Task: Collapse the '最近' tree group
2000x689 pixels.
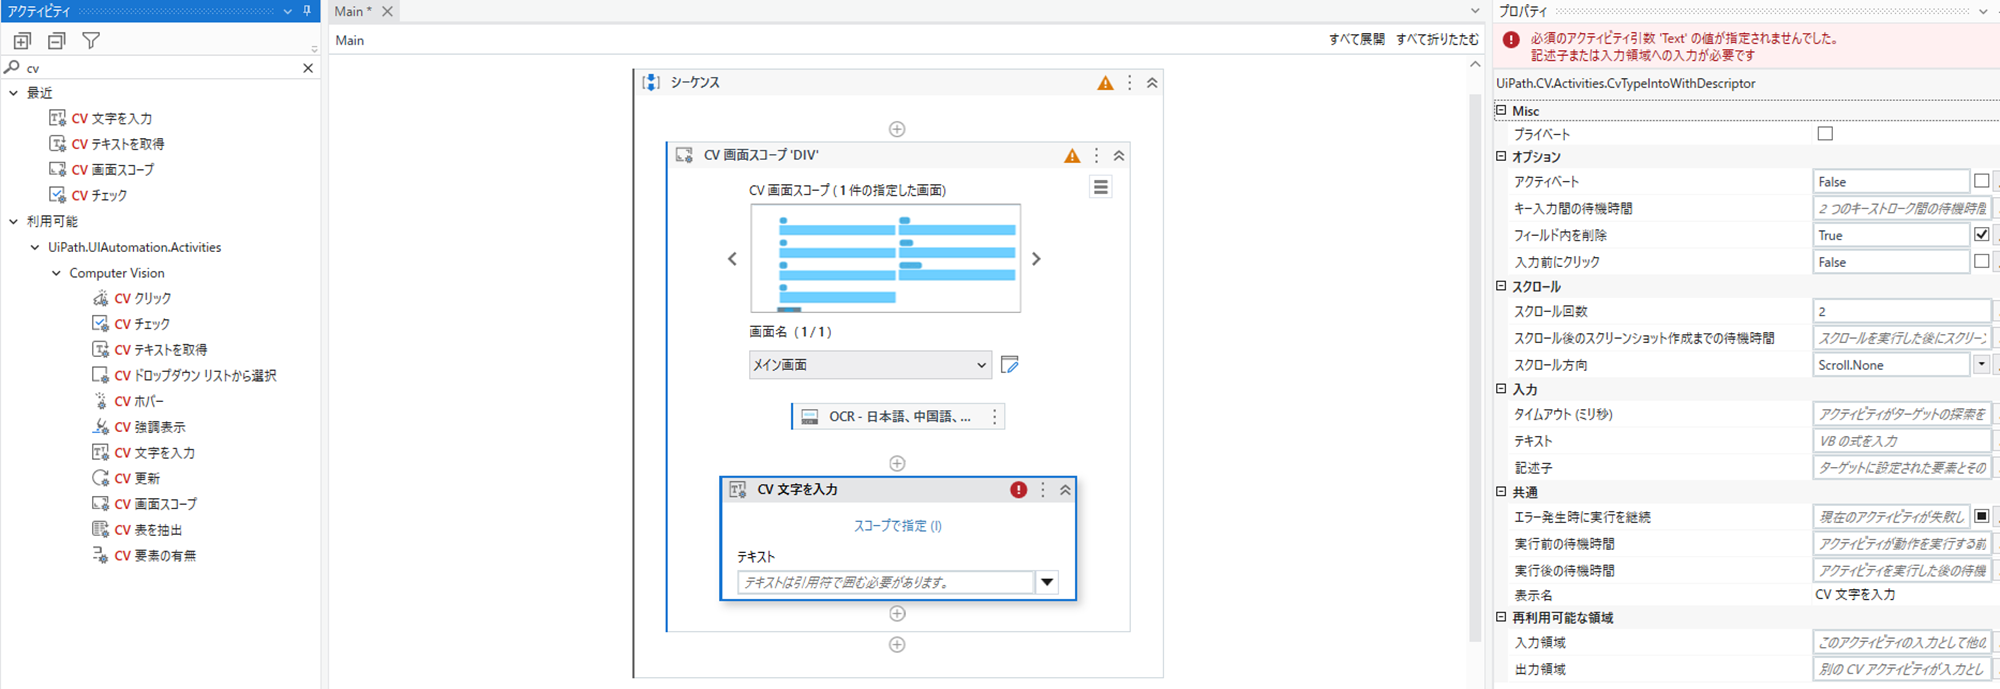Action: click(x=13, y=93)
